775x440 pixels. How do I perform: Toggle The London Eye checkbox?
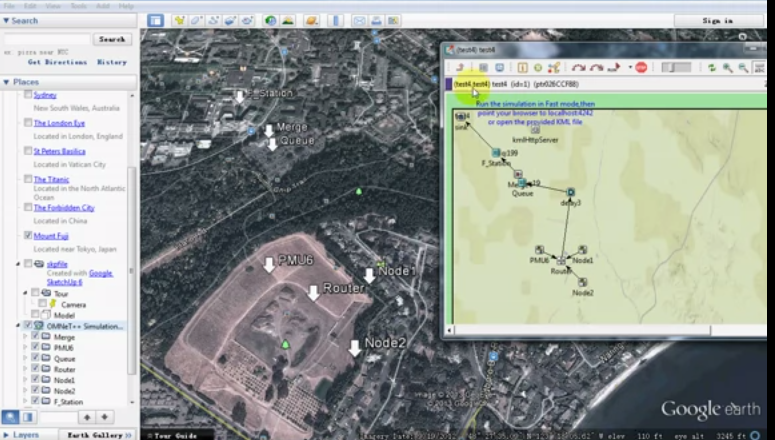[x=28, y=123]
